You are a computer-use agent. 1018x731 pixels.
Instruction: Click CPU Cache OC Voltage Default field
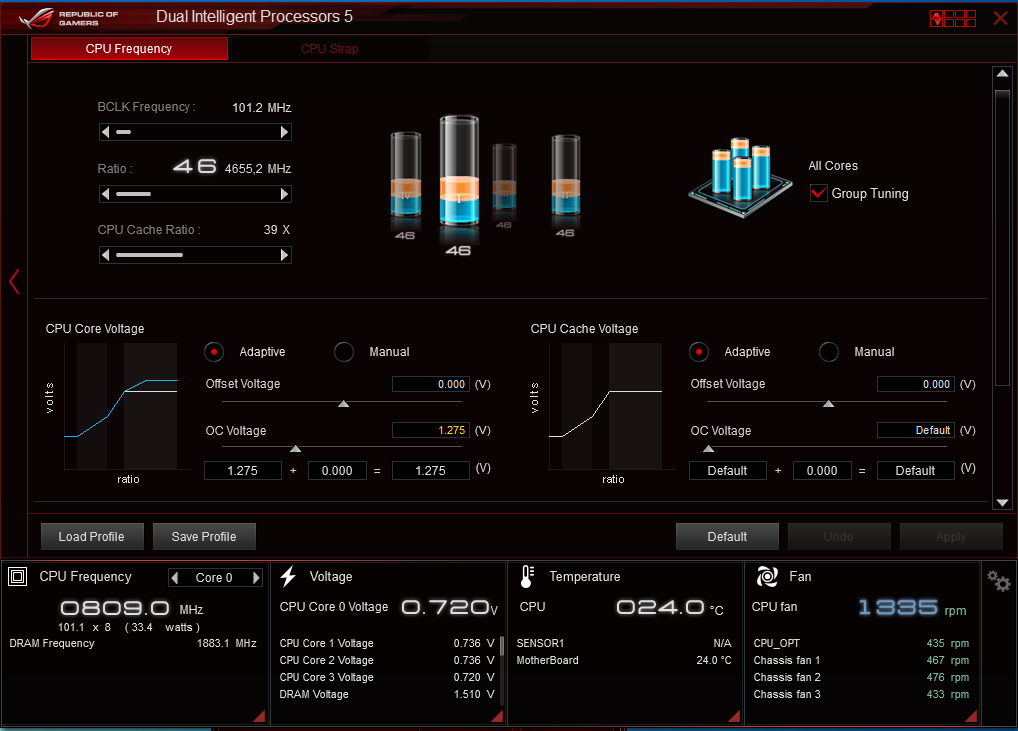[916, 430]
